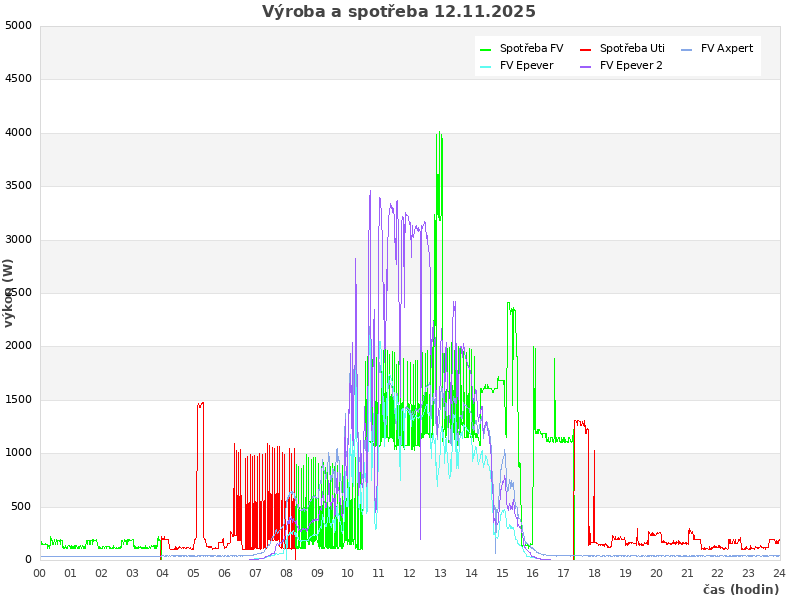Viewport: 800px width, 600px height.
Task: Toggle the FV Epever legend label
Action: point(526,65)
